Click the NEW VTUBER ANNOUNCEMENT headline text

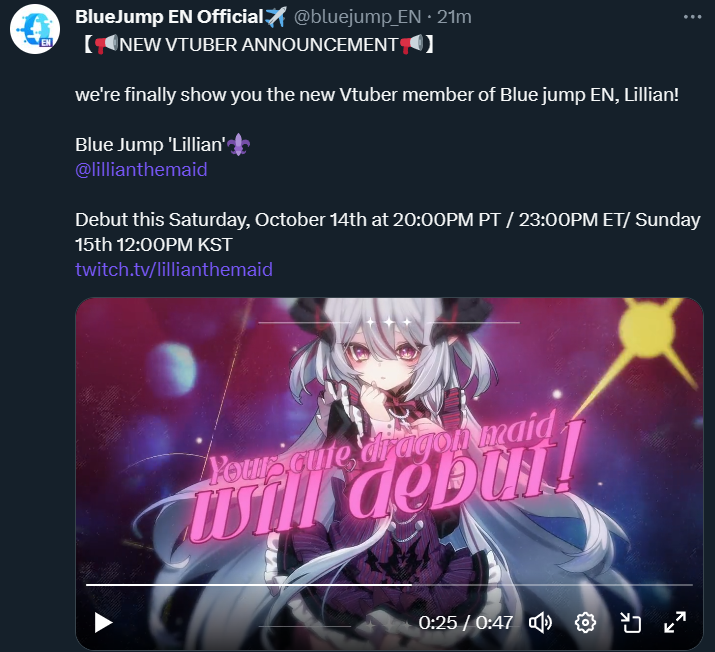259,45
